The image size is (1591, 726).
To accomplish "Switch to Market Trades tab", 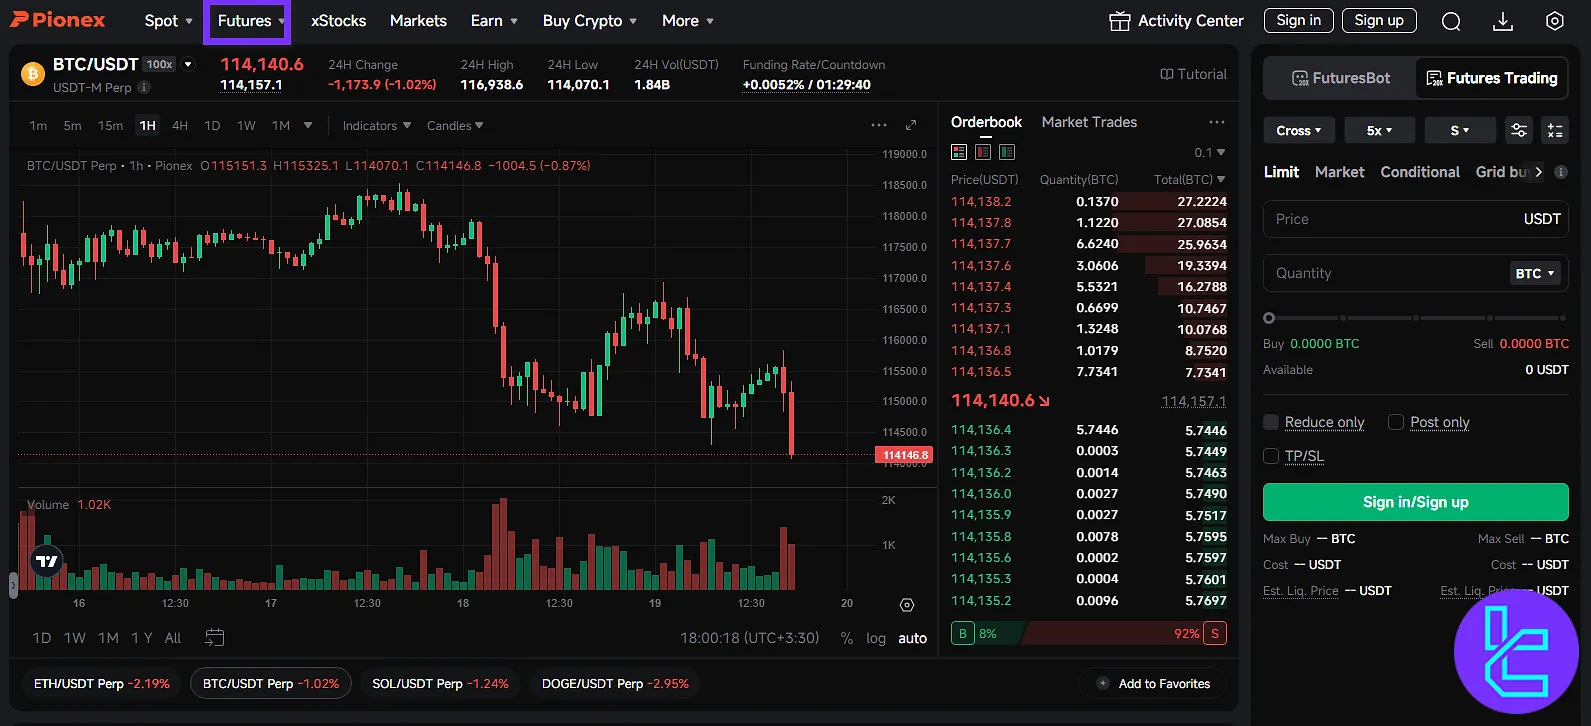I will point(1089,122).
